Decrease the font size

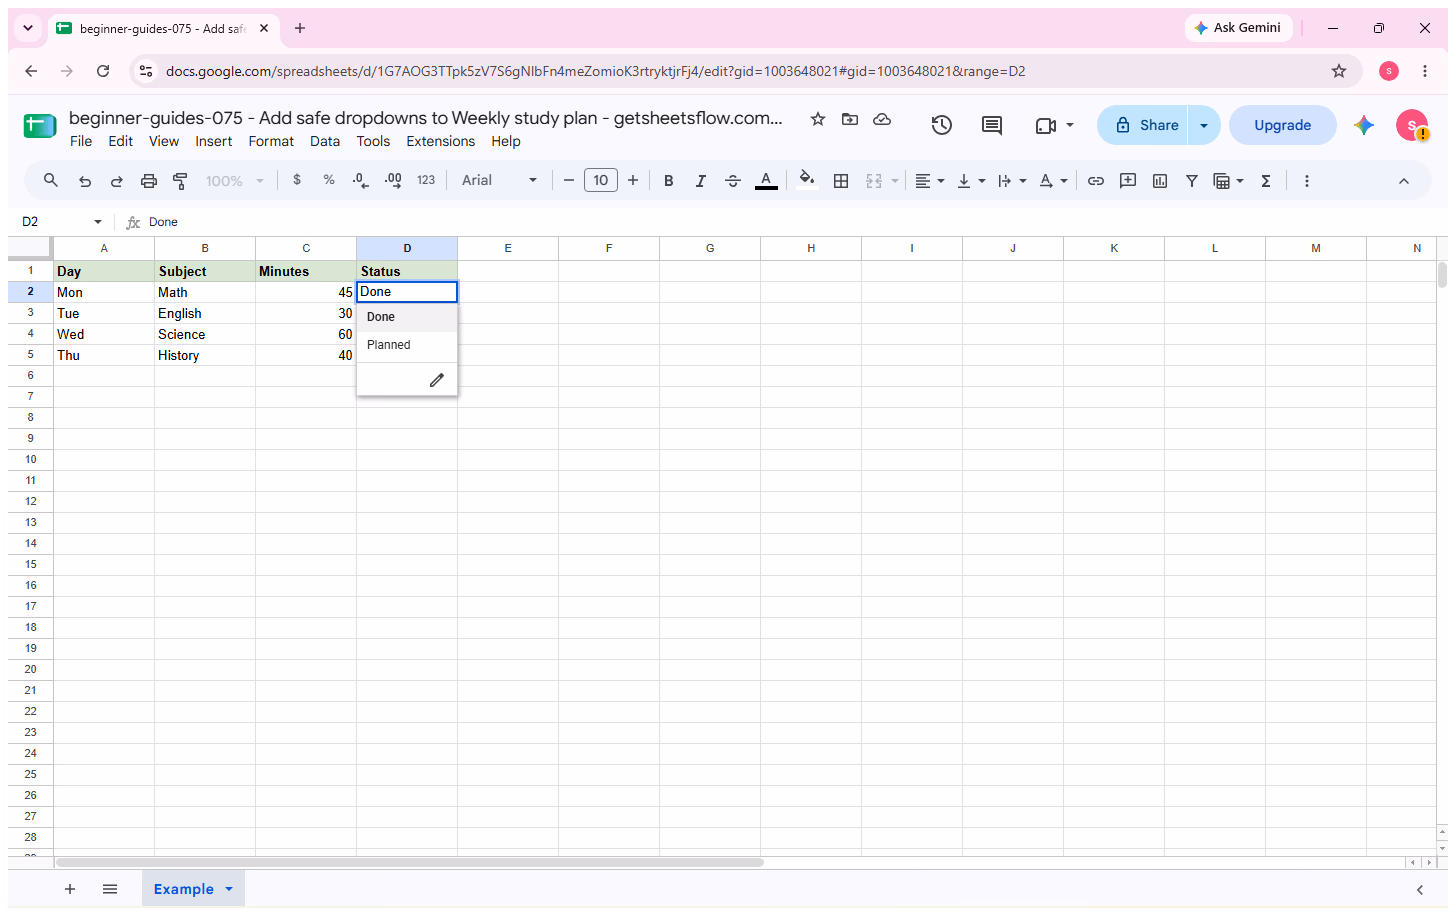tap(569, 180)
